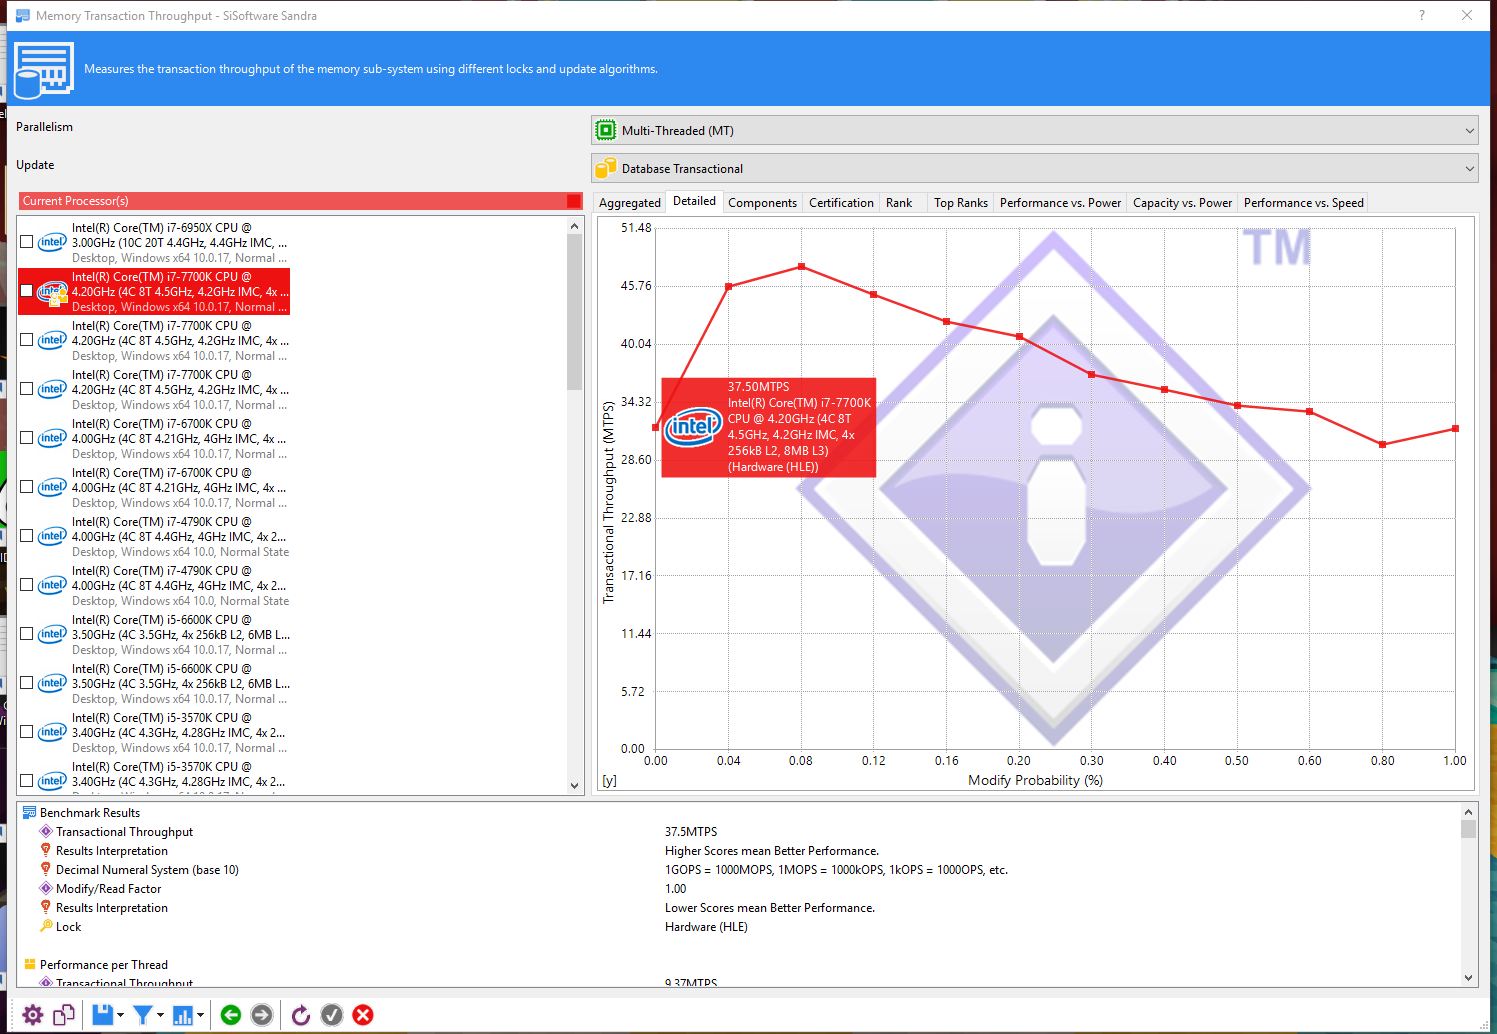Check the first i7-6700K processor checkbox
Screen dimensions: 1497x1034
pyautogui.click(x=27, y=438)
